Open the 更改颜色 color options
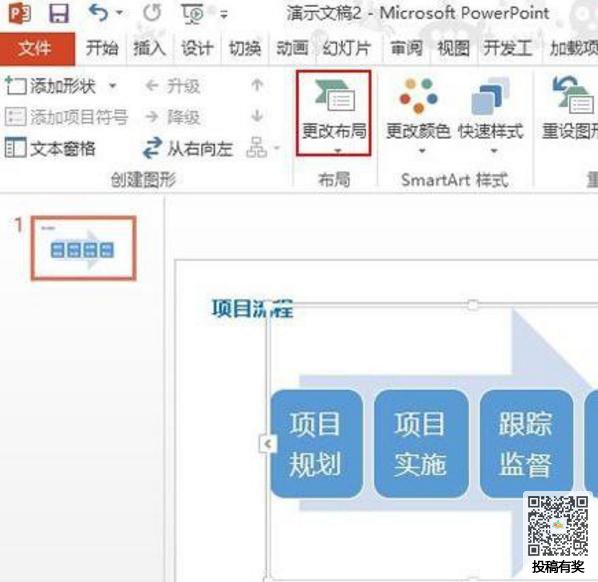The width and height of the screenshot is (598, 582). pyautogui.click(x=418, y=116)
